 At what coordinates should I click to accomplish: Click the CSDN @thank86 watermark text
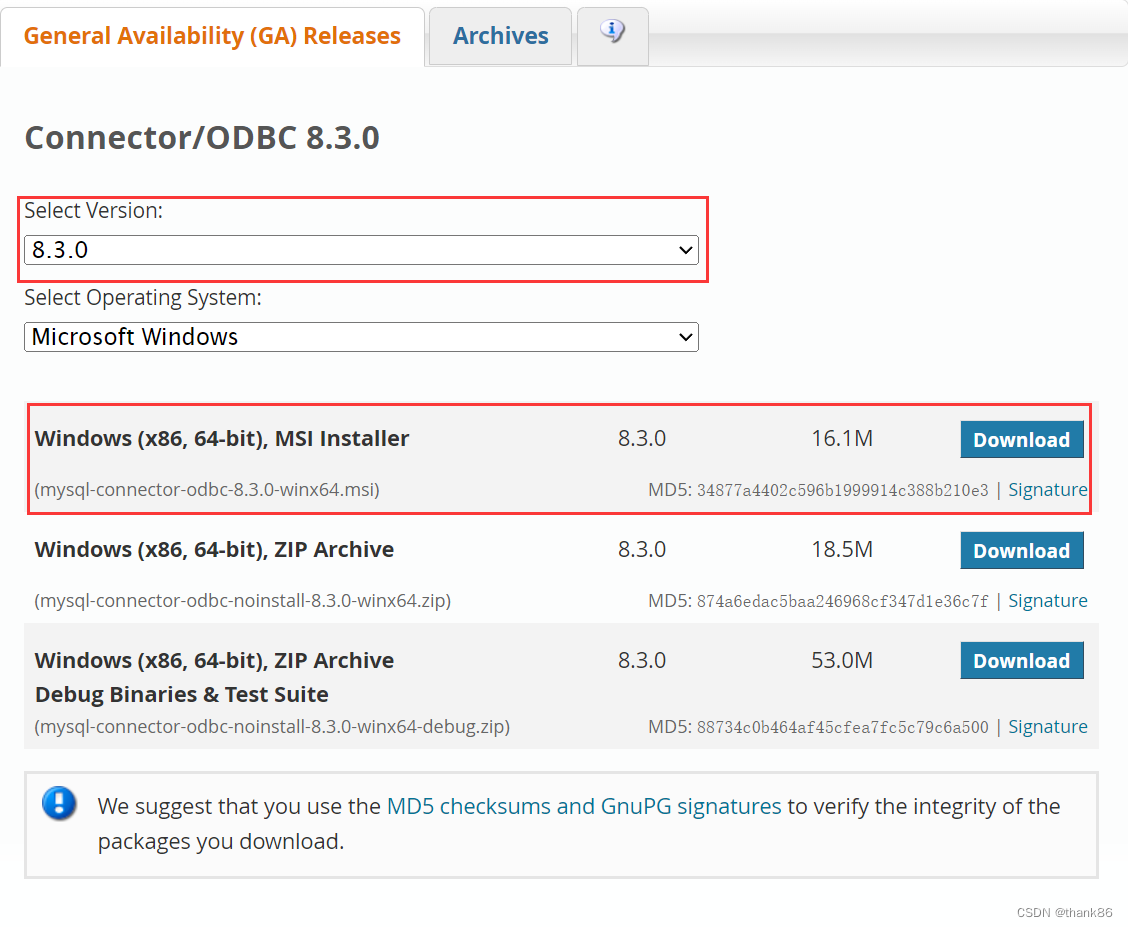(1063, 911)
